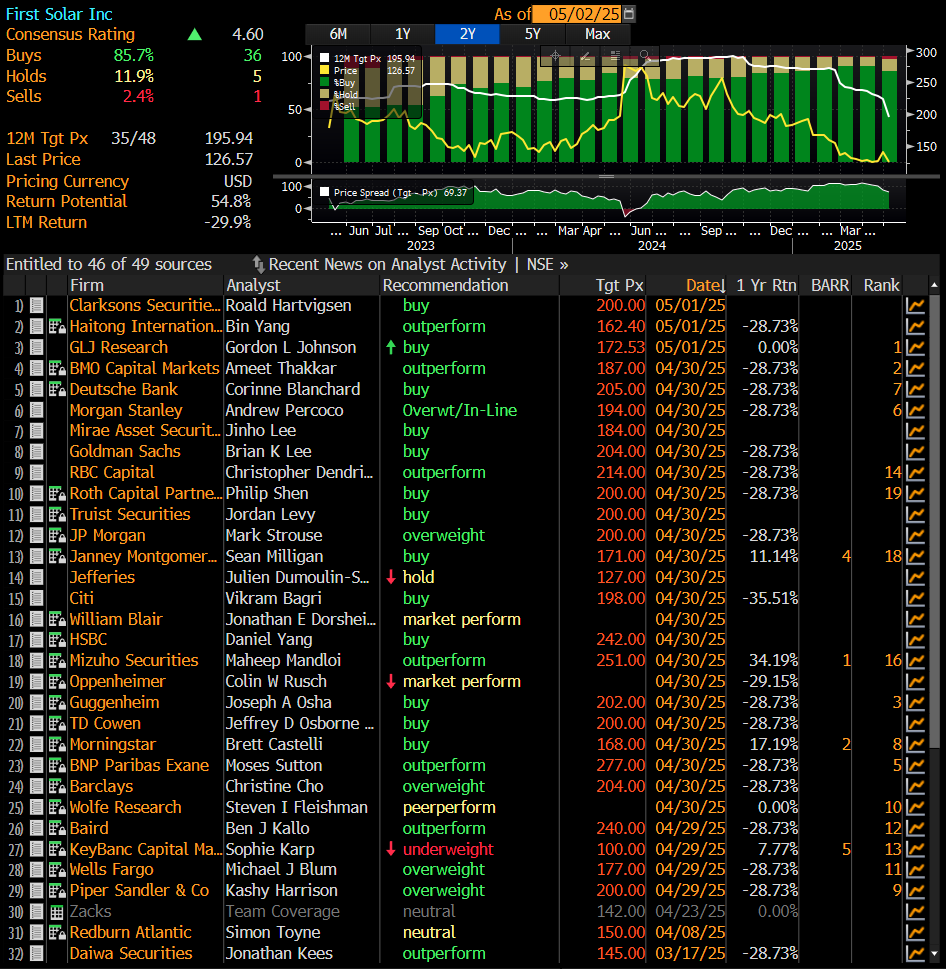This screenshot has height=969, width=946.
Task: Click the locked model icon for JP Morgan
Action: 57,535
